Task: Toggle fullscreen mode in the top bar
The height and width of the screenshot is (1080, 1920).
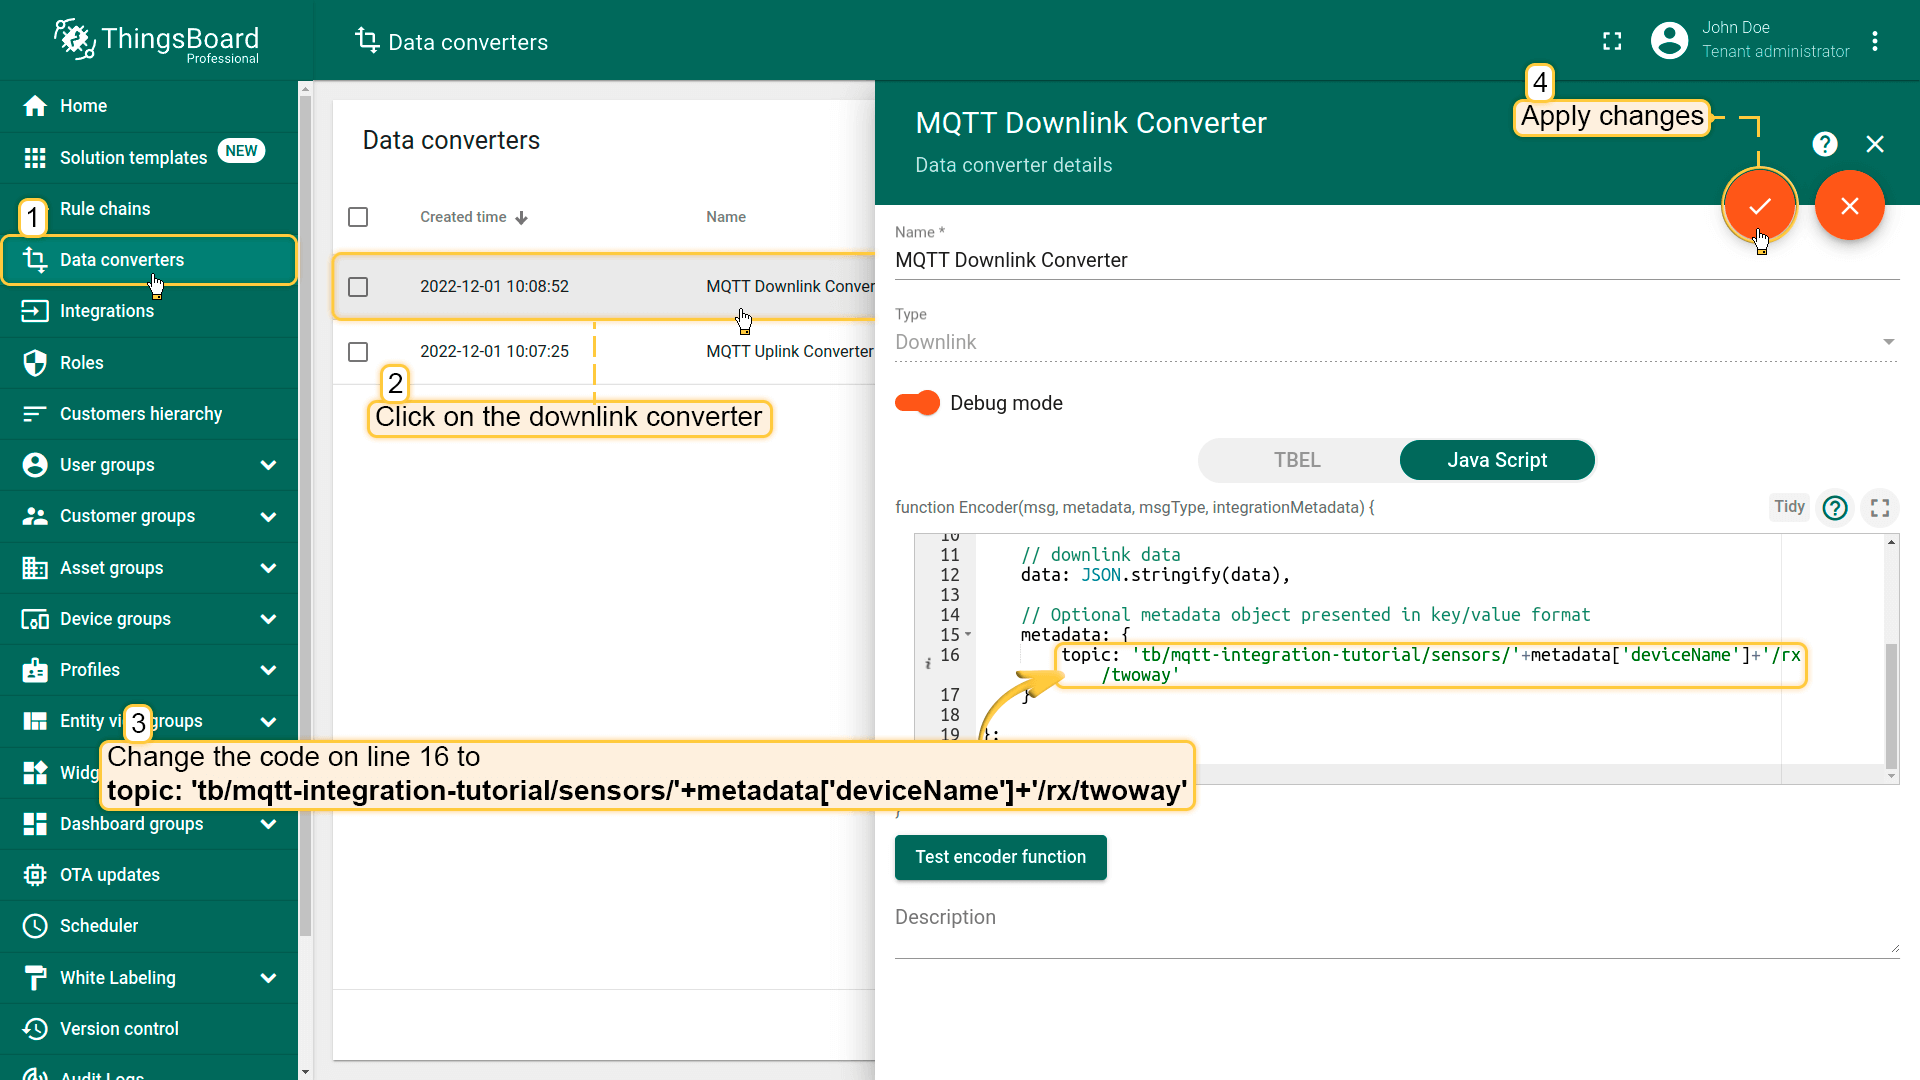Action: pyautogui.click(x=1612, y=41)
